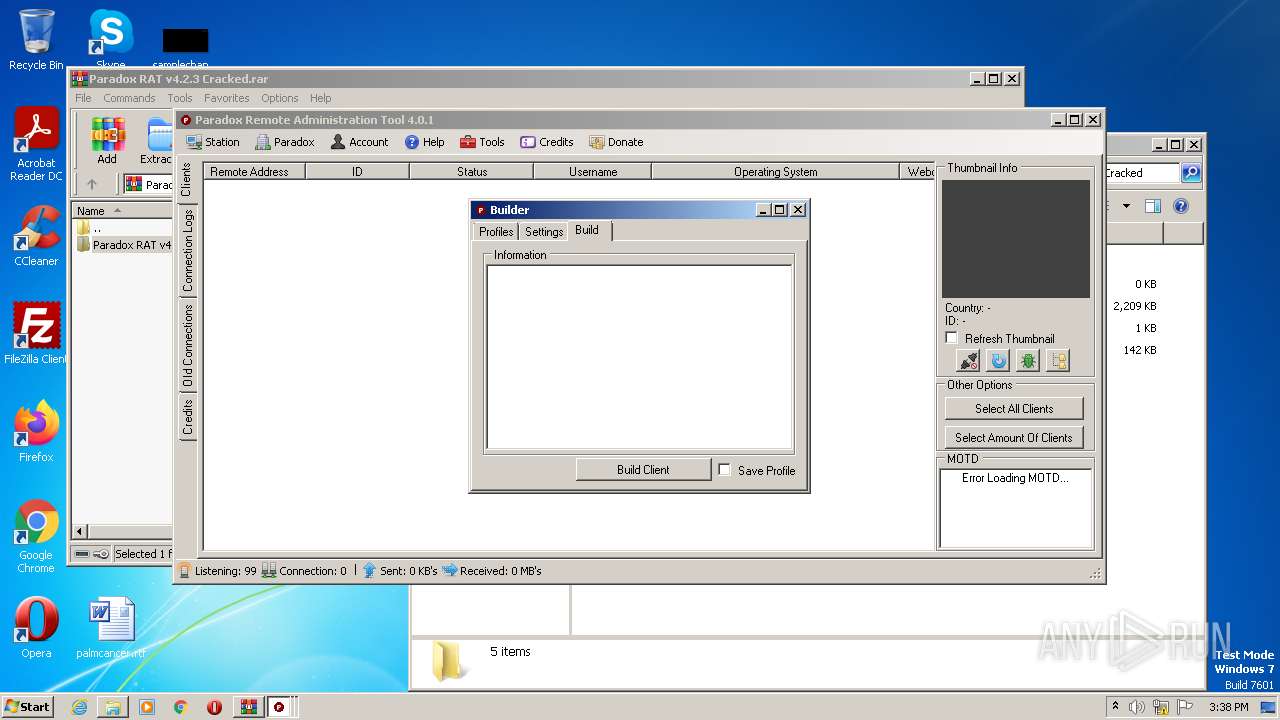Click the Remote Address column header

[254, 171]
